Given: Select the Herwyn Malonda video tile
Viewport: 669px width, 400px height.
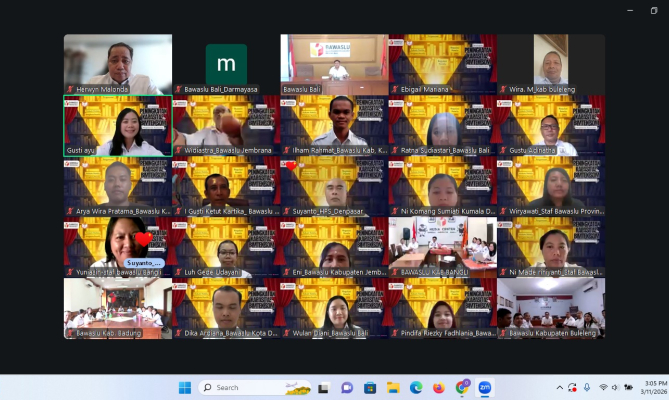Looking at the screenshot, I should tap(118, 64).
